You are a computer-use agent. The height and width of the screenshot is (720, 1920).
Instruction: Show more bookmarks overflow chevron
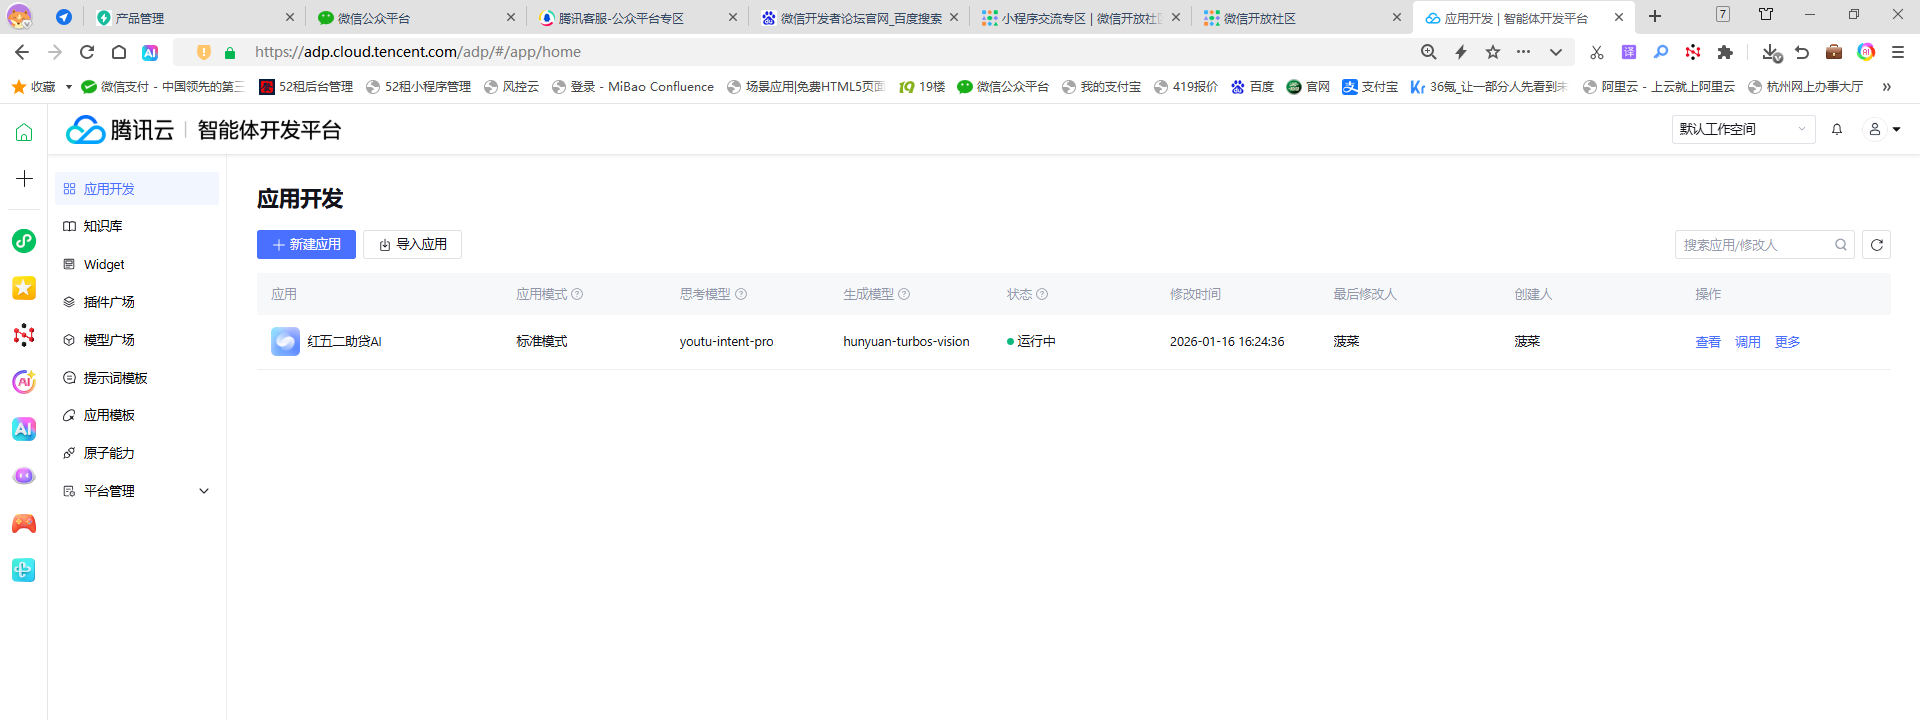pyautogui.click(x=1887, y=87)
